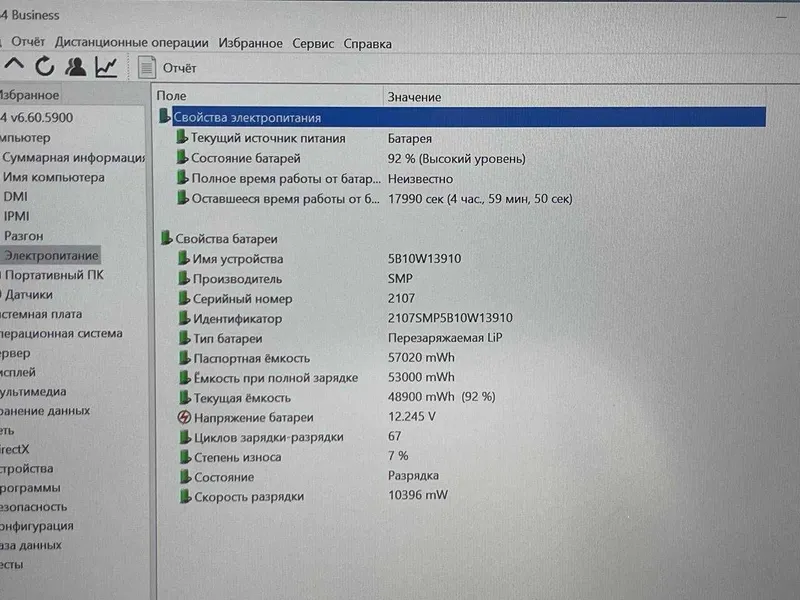Open the graph chart toolbar icon
This screenshot has width=800, height=600.
click(x=107, y=67)
